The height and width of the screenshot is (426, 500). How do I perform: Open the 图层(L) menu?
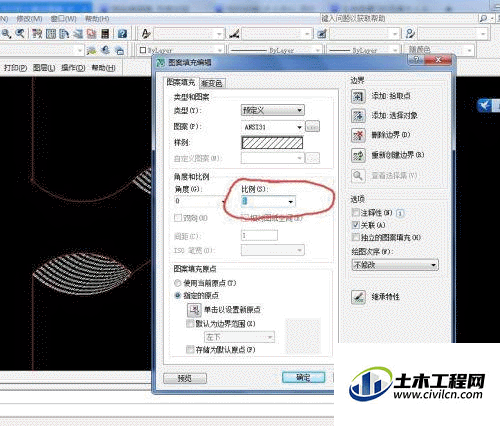tap(44, 68)
